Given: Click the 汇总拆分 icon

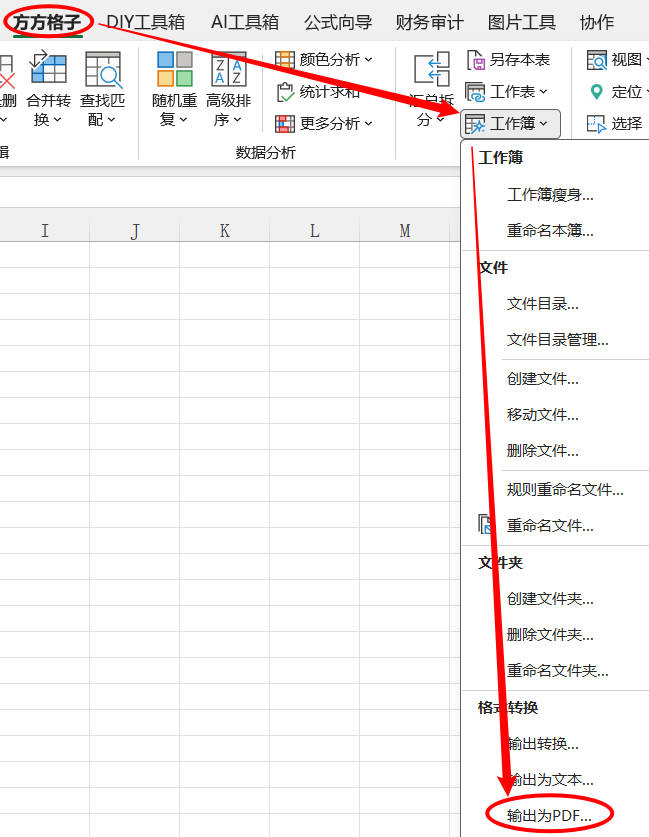Looking at the screenshot, I should [x=431, y=72].
